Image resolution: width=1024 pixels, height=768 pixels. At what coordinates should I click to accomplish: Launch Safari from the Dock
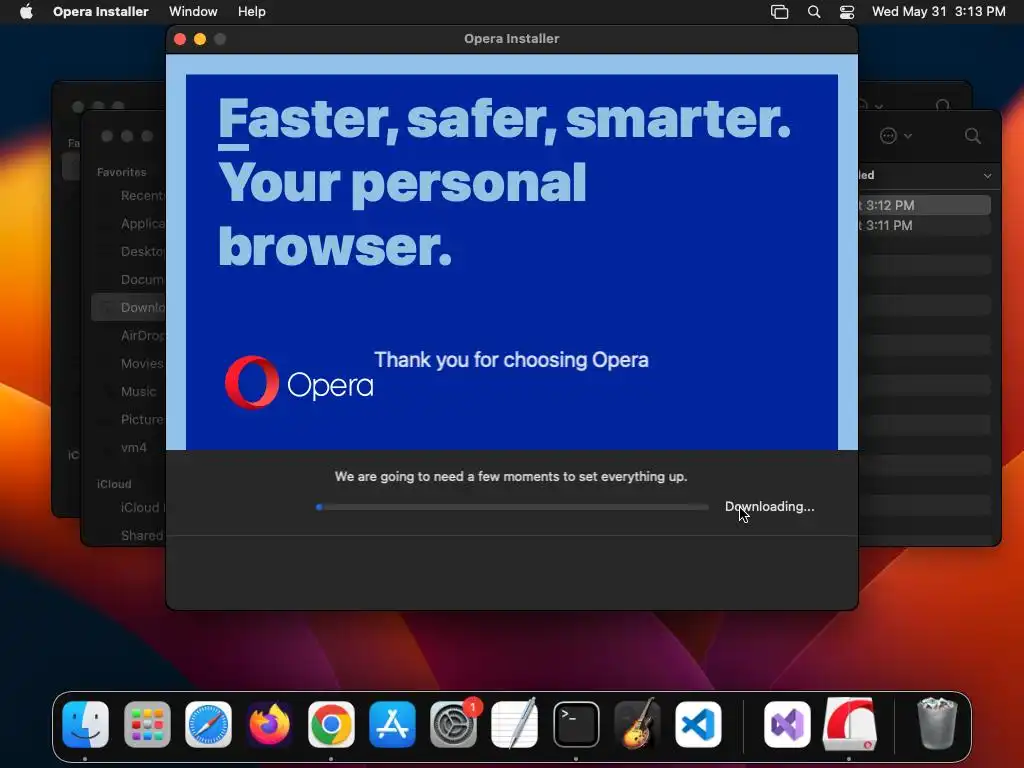click(208, 724)
